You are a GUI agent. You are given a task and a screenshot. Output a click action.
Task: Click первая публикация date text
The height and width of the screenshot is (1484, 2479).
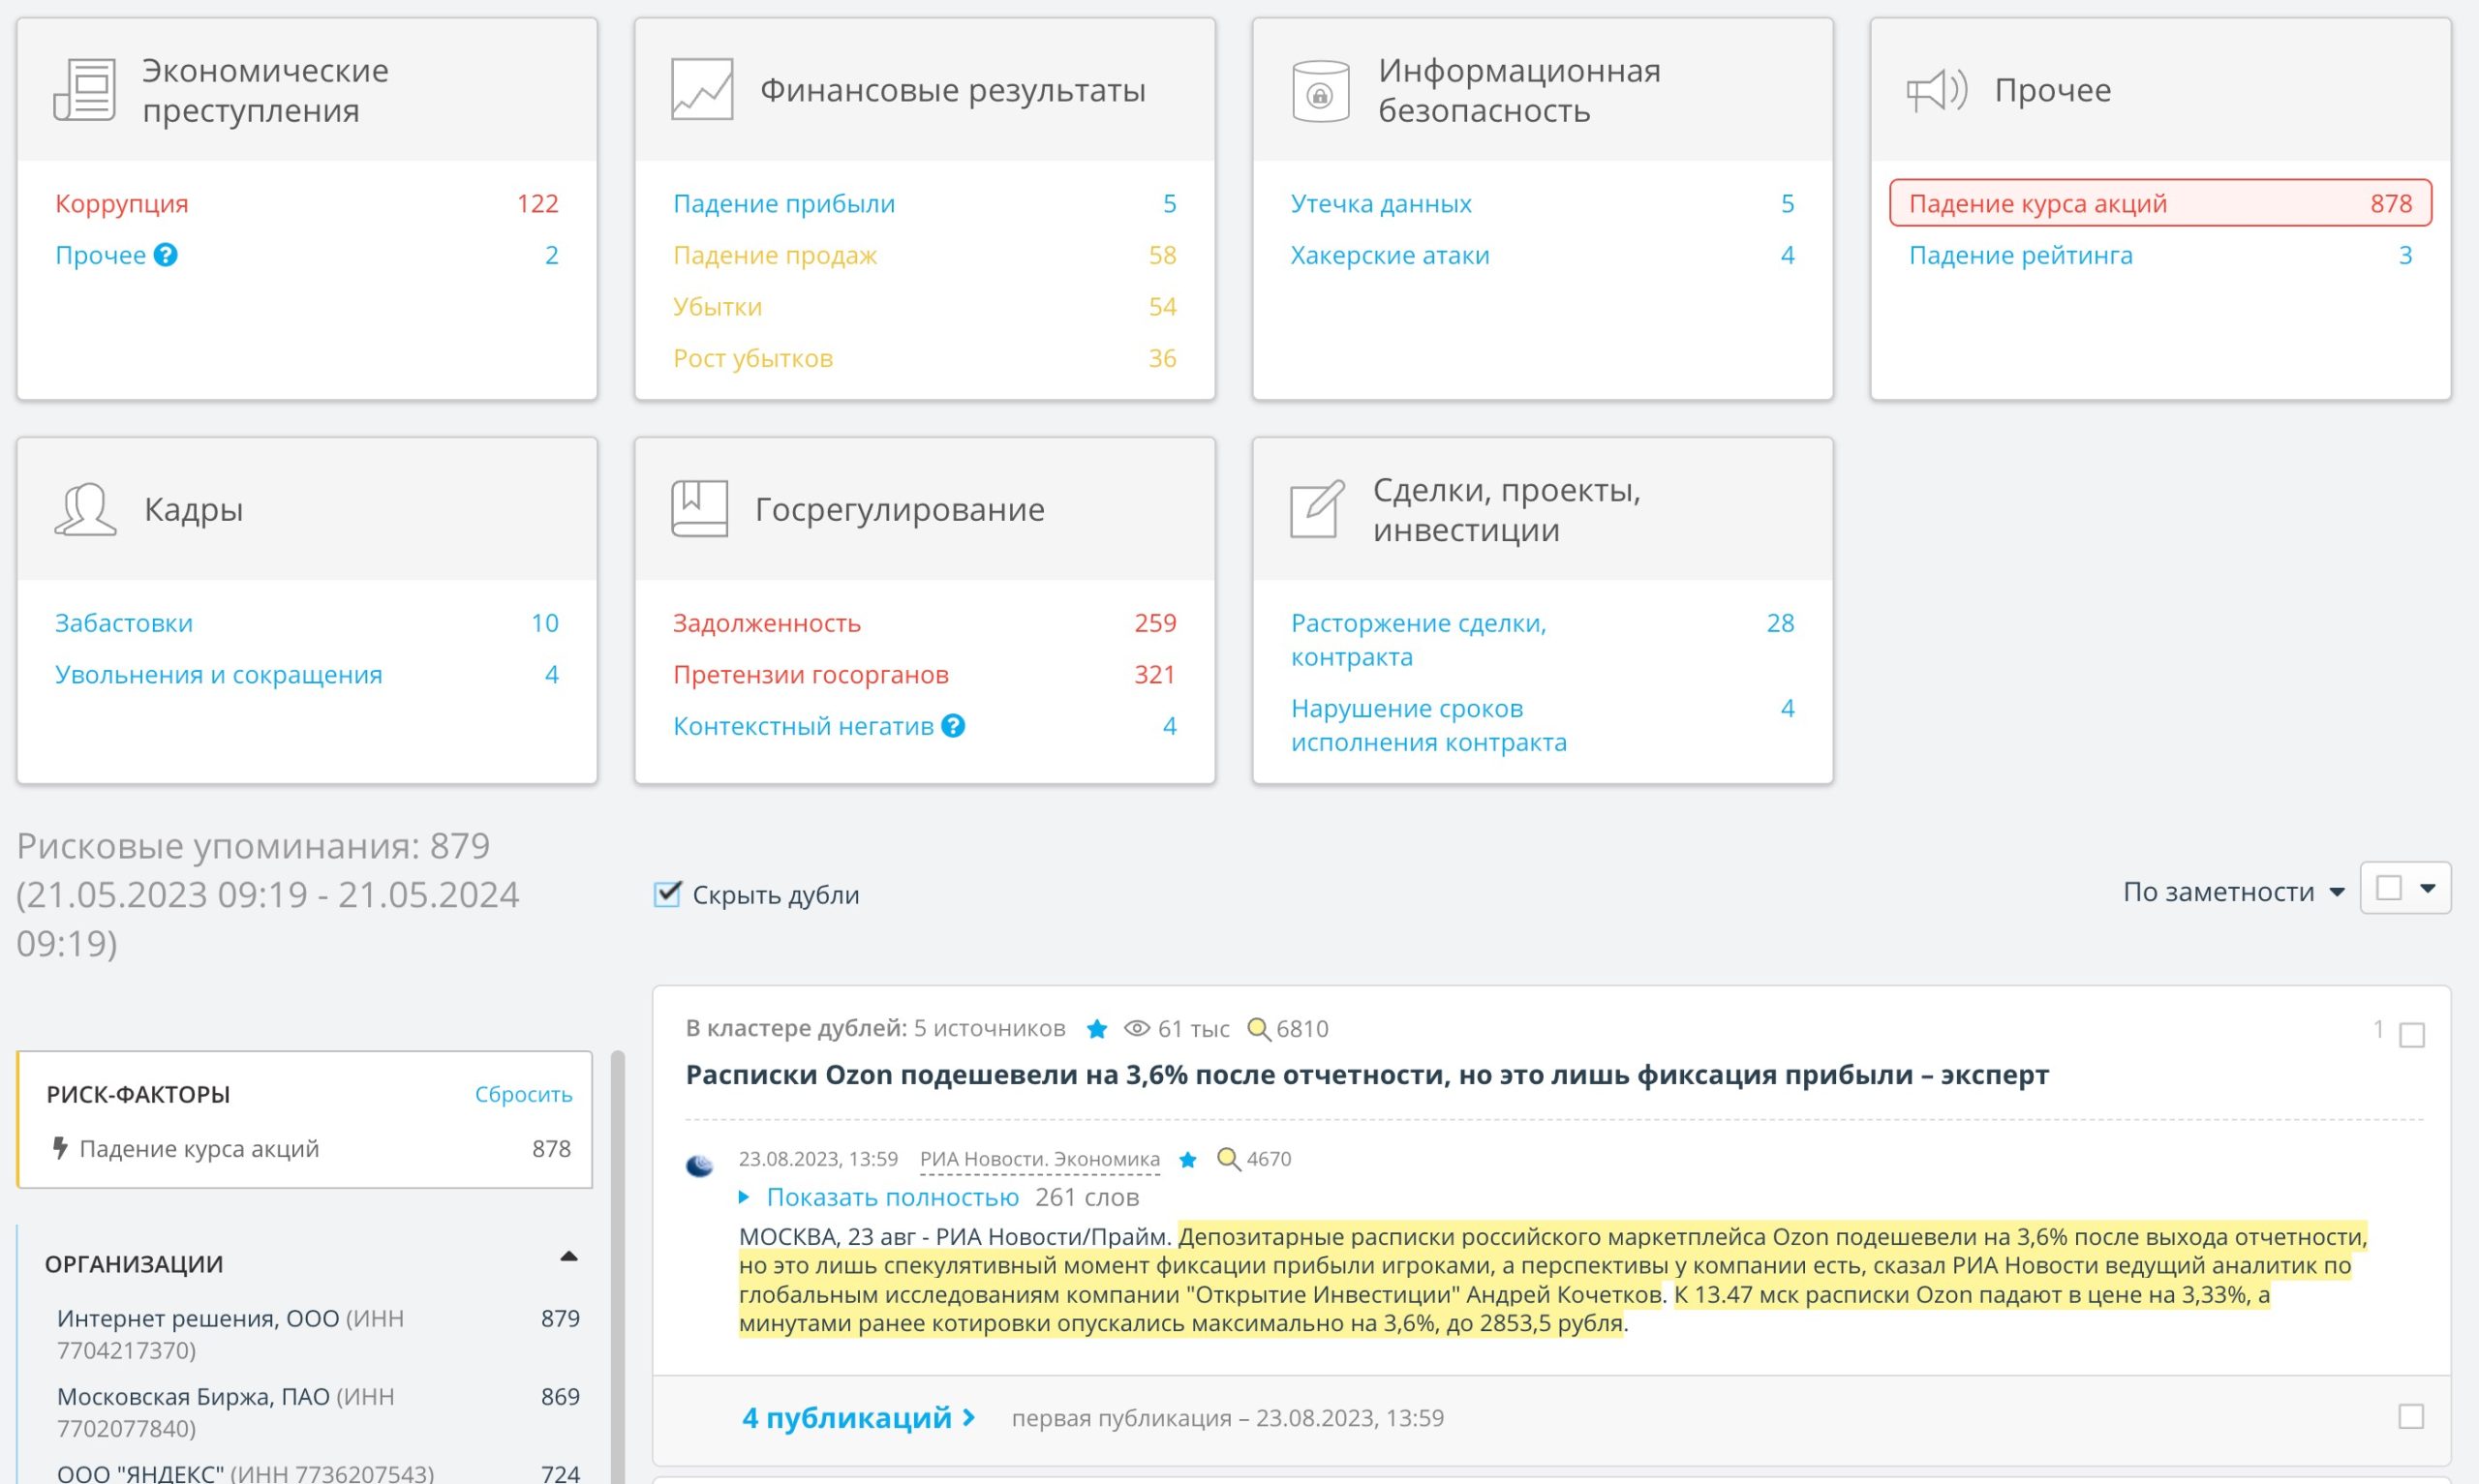(x=1228, y=1418)
